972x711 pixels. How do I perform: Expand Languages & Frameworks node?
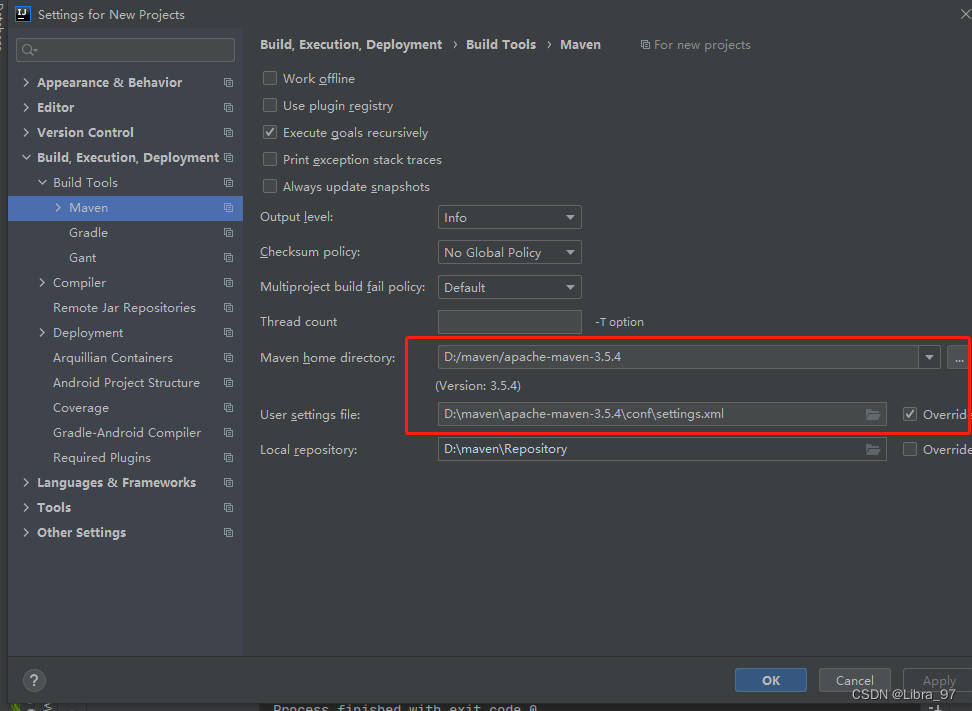pos(26,482)
